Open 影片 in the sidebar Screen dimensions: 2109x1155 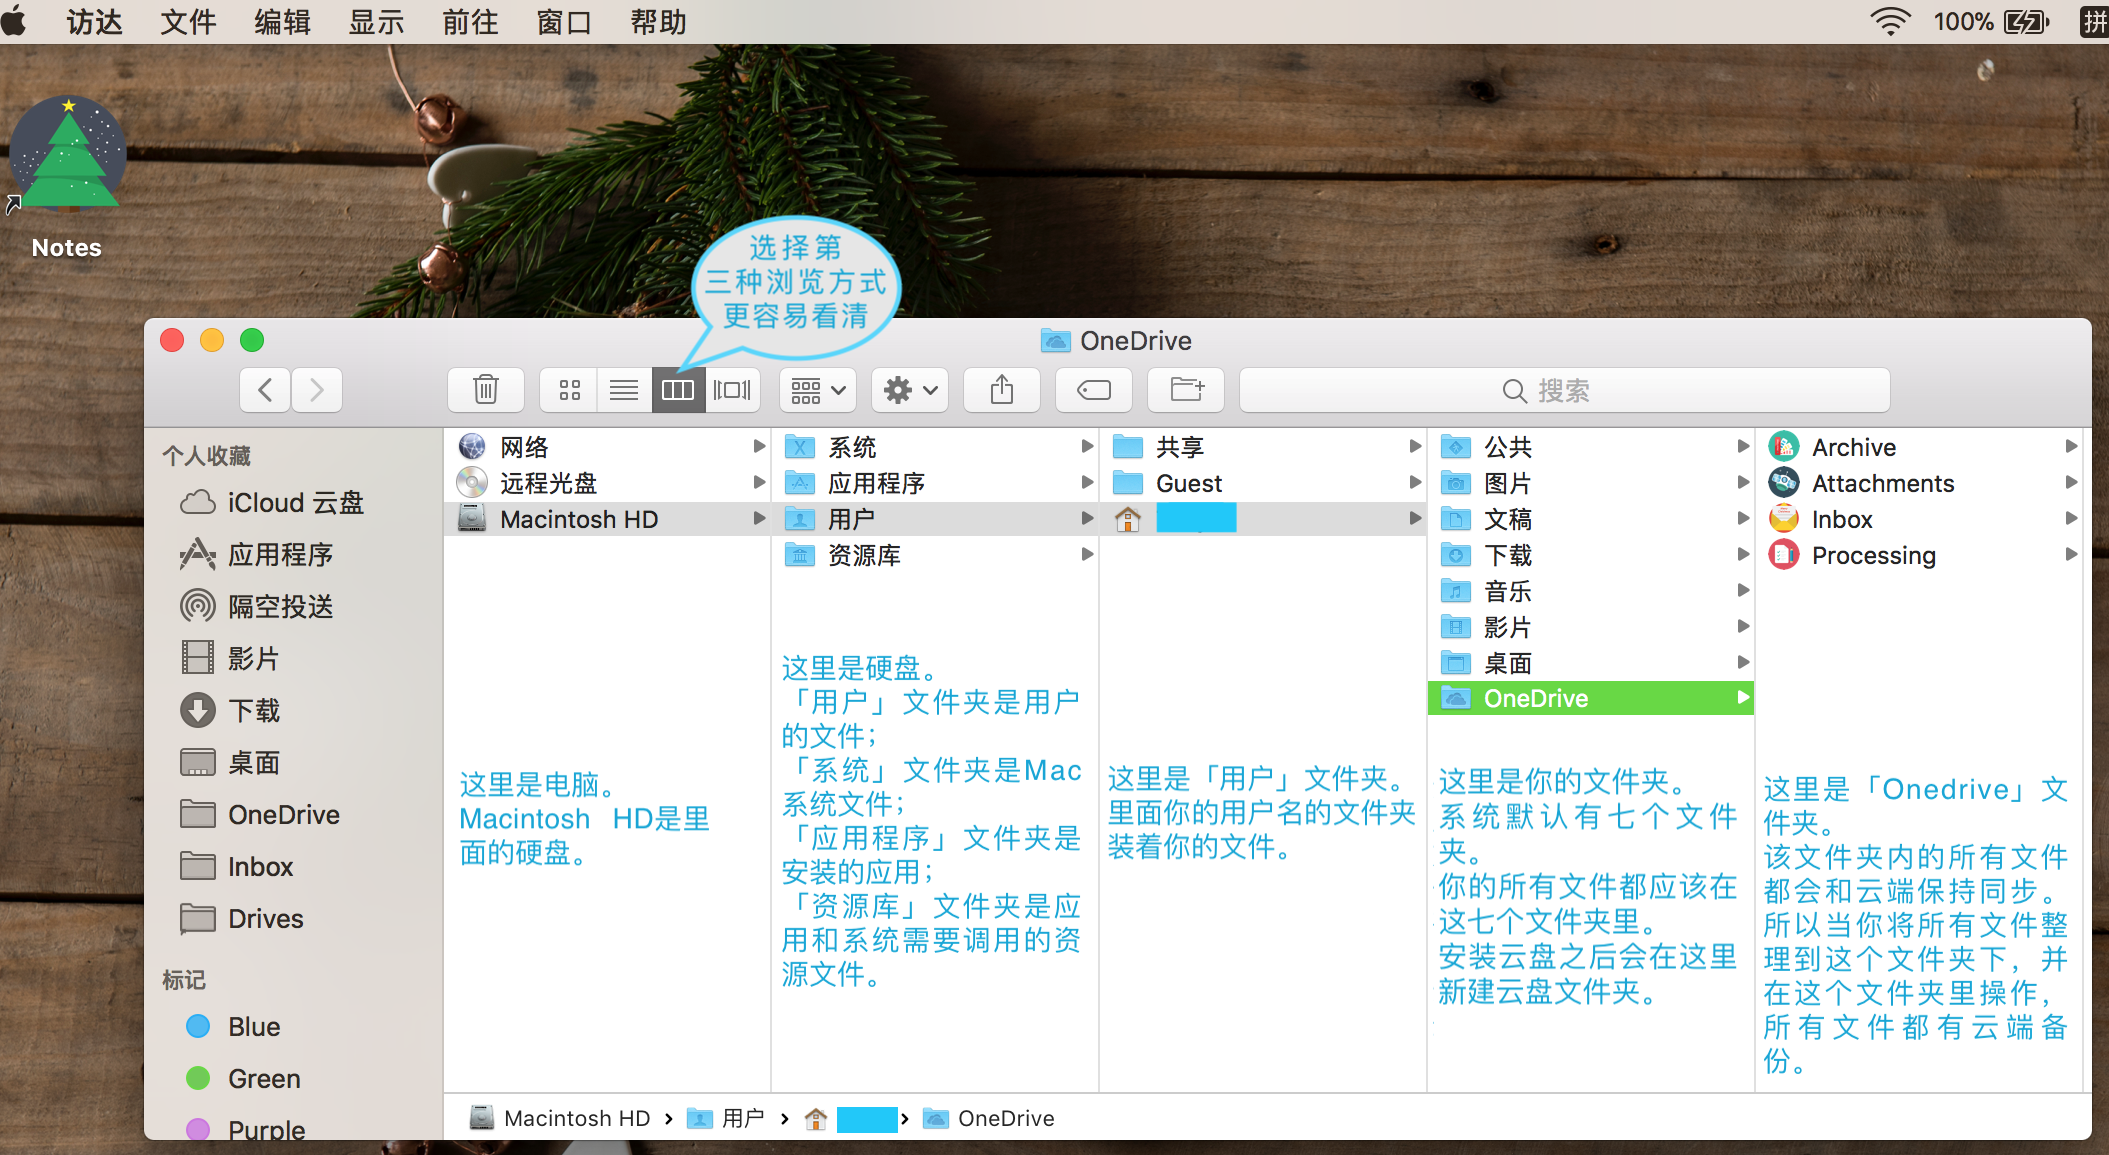pyautogui.click(x=229, y=659)
